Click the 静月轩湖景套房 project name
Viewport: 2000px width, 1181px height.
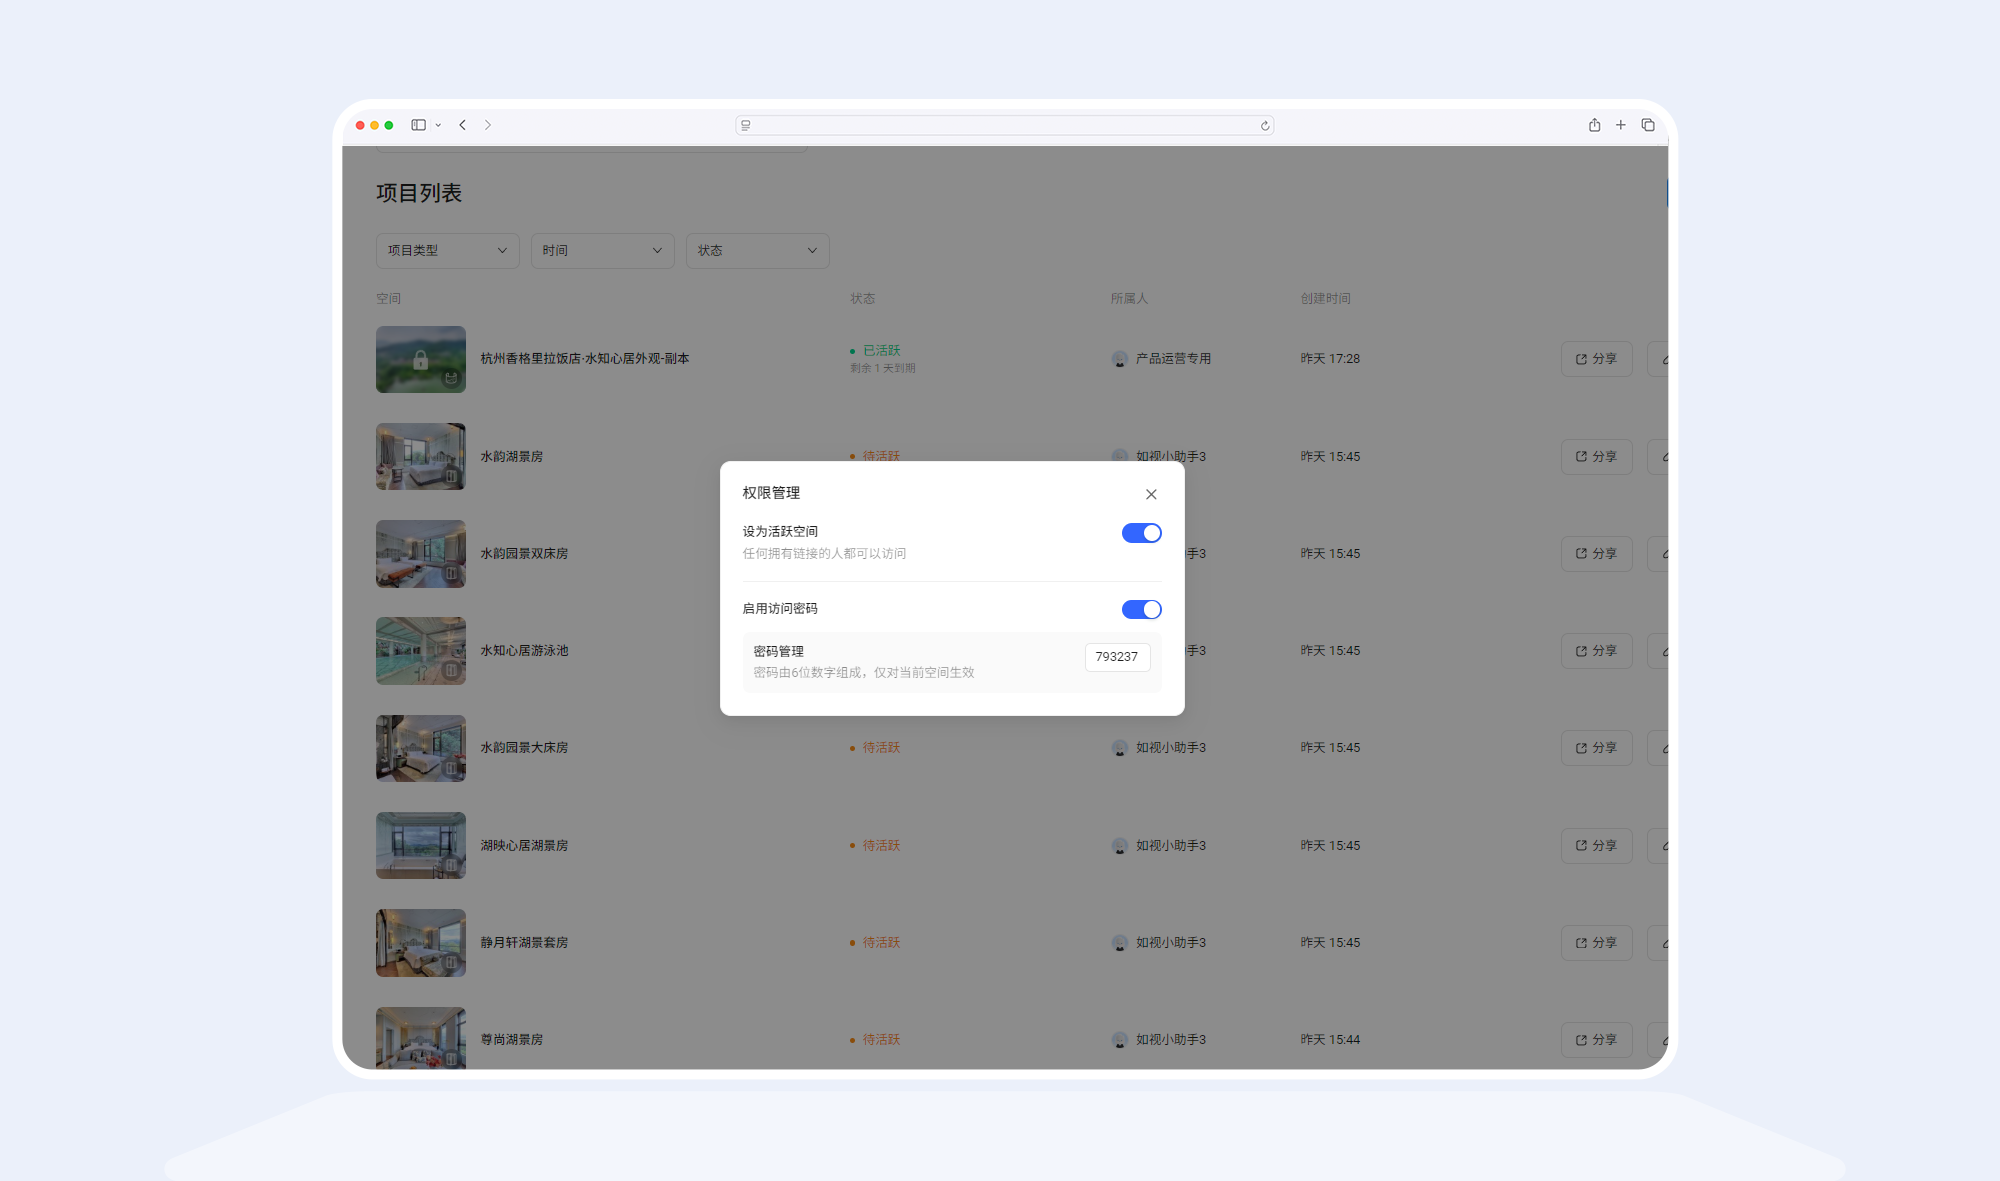pyautogui.click(x=524, y=943)
